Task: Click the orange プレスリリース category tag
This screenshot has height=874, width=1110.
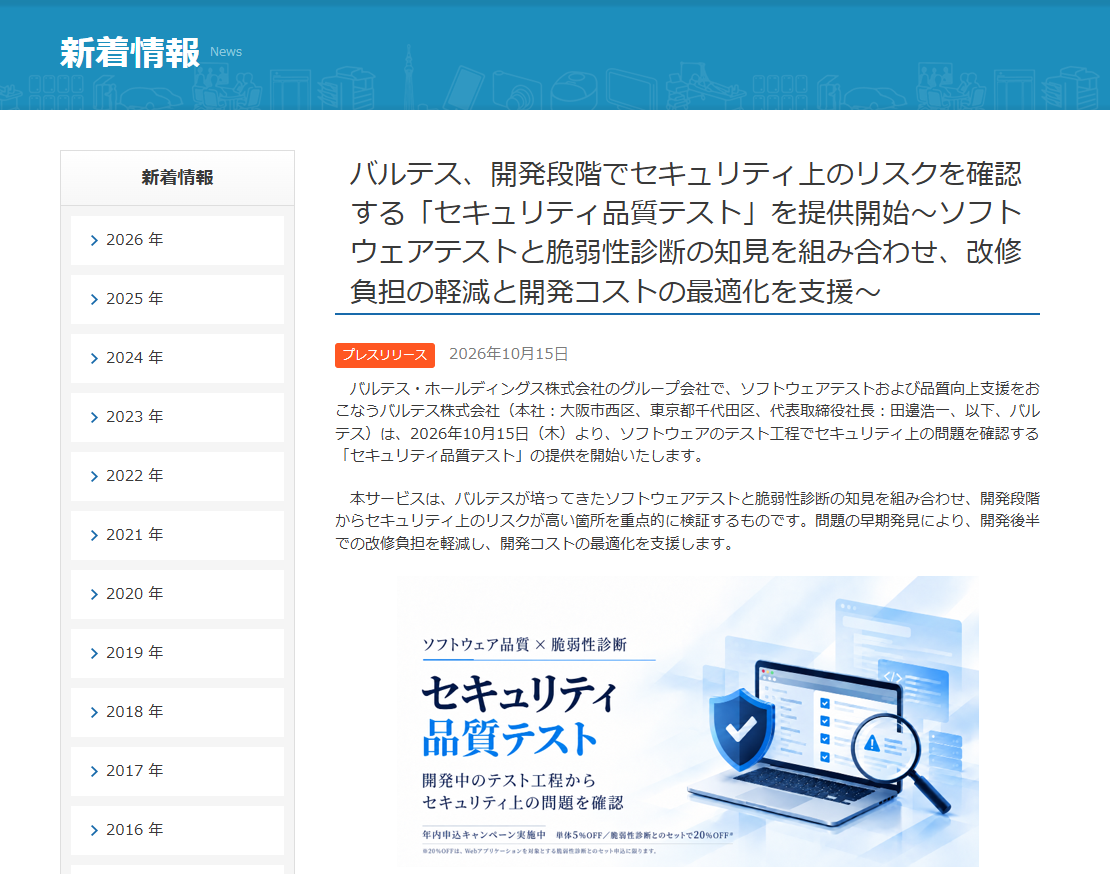Action: 384,355
